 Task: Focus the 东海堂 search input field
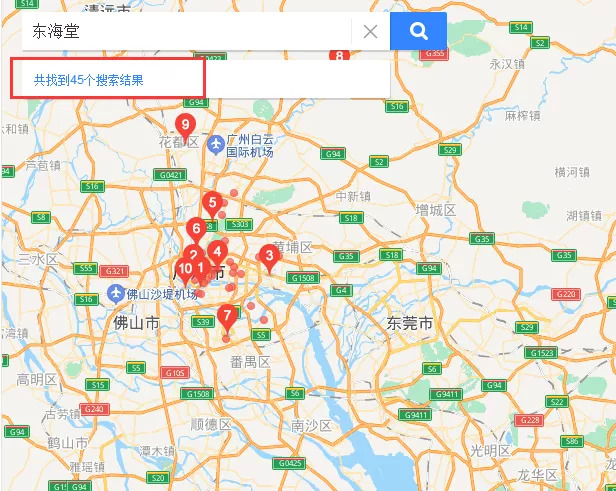click(x=187, y=31)
